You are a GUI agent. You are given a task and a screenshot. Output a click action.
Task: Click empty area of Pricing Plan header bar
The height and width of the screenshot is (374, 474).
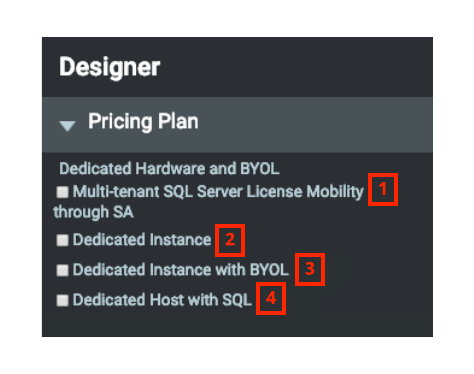pos(313,125)
